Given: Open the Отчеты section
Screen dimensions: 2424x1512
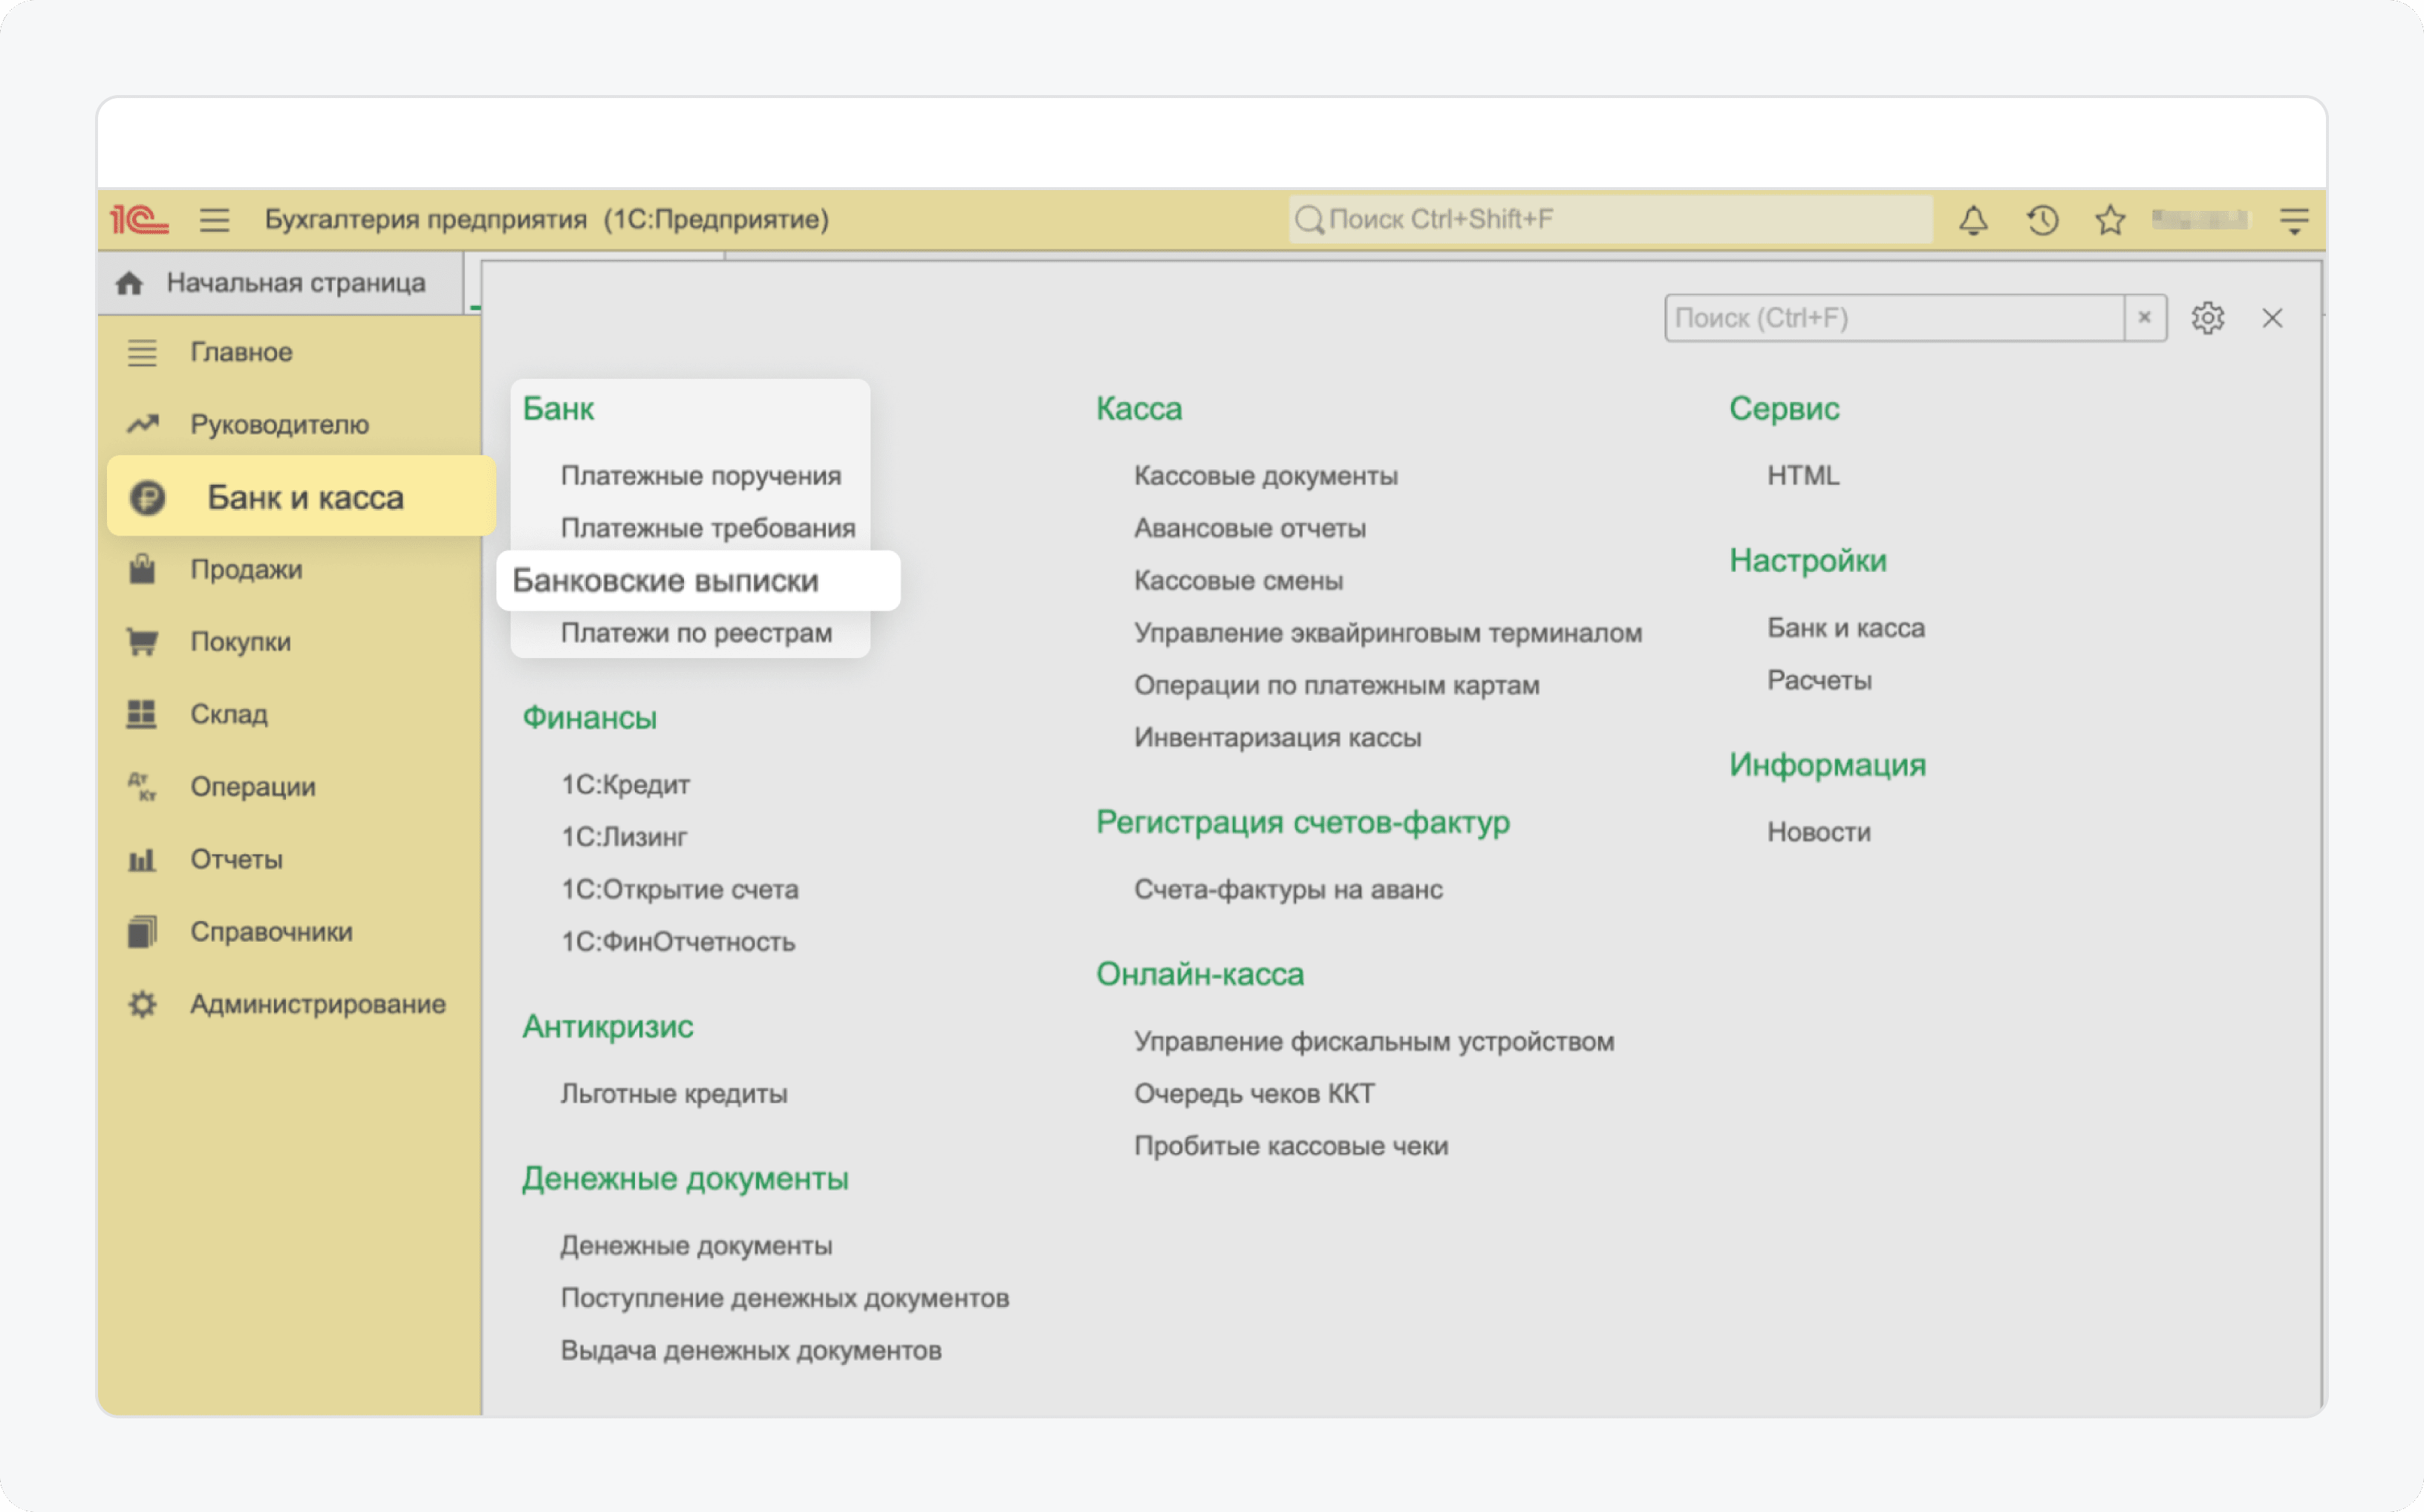Looking at the screenshot, I should 236,859.
